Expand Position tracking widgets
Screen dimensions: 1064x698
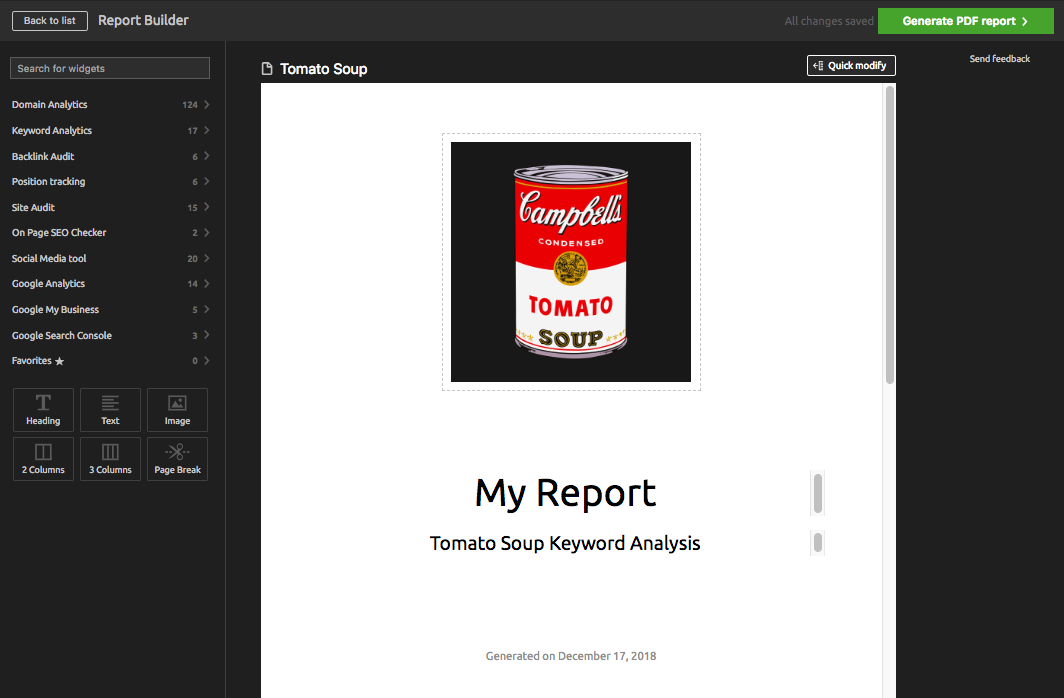110,181
